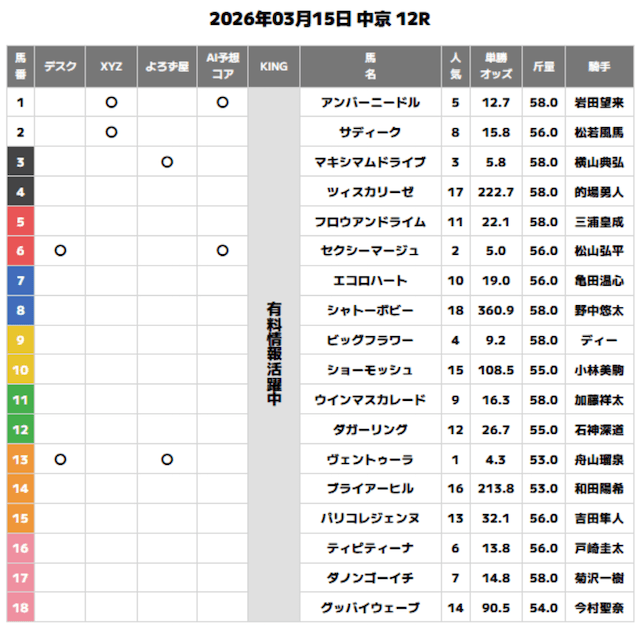Click jockey name 戸崎圭太

[x=599, y=548]
